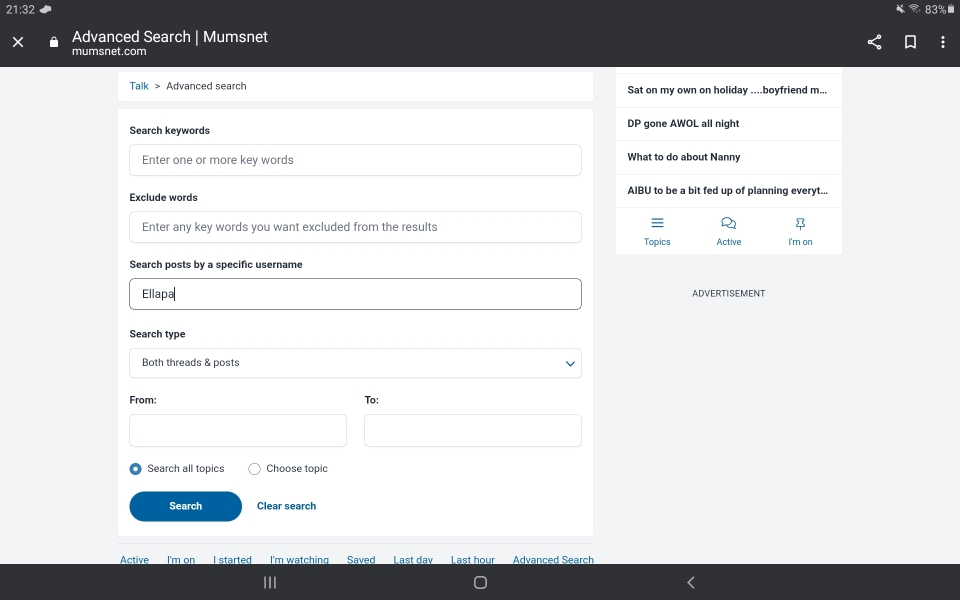Screen dimensions: 960x600
Task: Open the Saved item in bottom bar
Action: (x=360, y=559)
